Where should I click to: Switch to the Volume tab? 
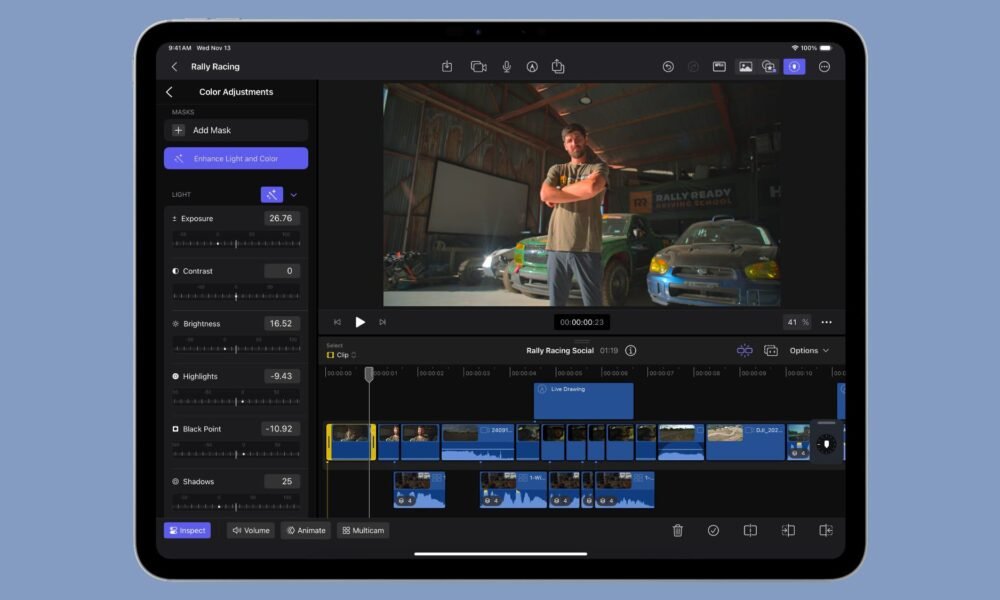(x=250, y=531)
